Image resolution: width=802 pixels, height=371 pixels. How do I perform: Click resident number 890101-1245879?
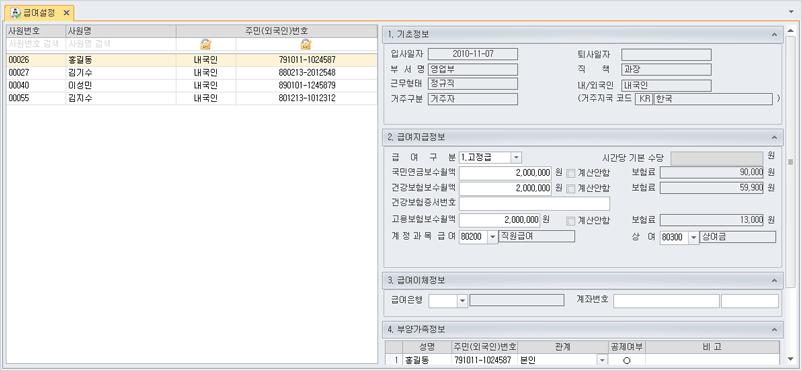[307, 85]
